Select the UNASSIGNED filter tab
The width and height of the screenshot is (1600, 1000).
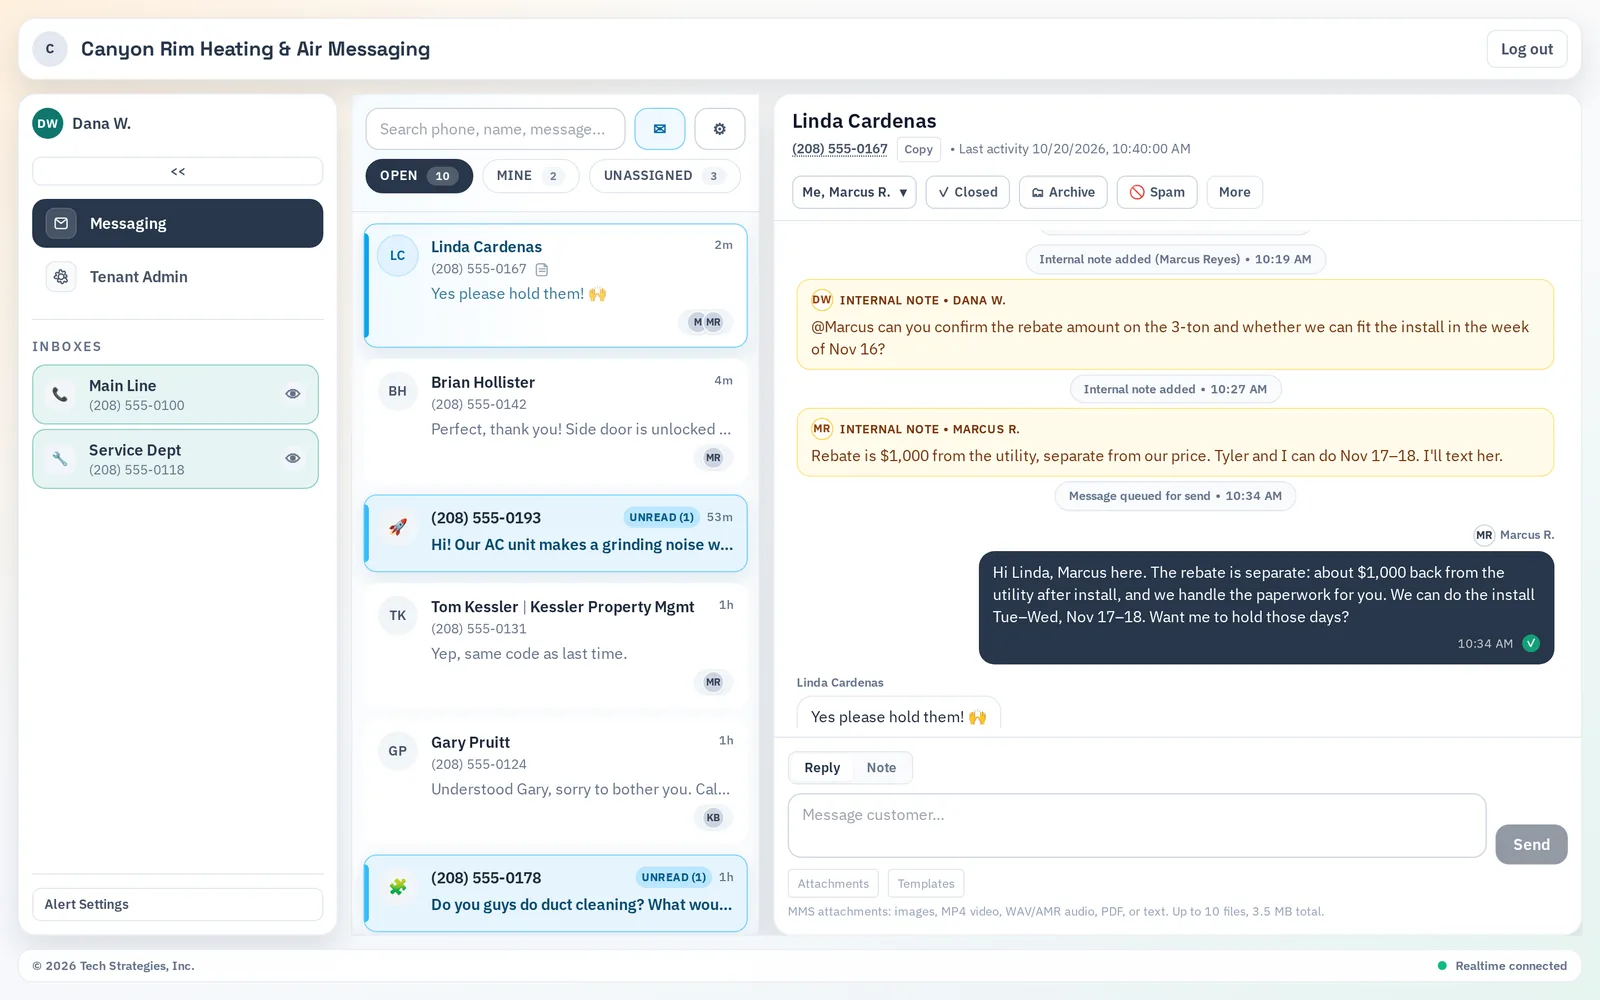[x=665, y=176]
